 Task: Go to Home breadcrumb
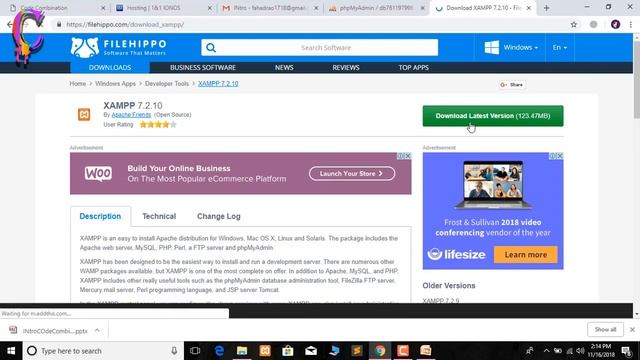pyautogui.click(x=78, y=84)
